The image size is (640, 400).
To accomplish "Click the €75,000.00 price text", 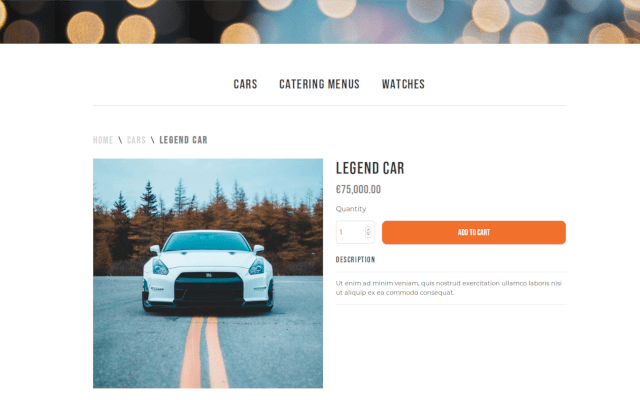I will [x=358, y=189].
